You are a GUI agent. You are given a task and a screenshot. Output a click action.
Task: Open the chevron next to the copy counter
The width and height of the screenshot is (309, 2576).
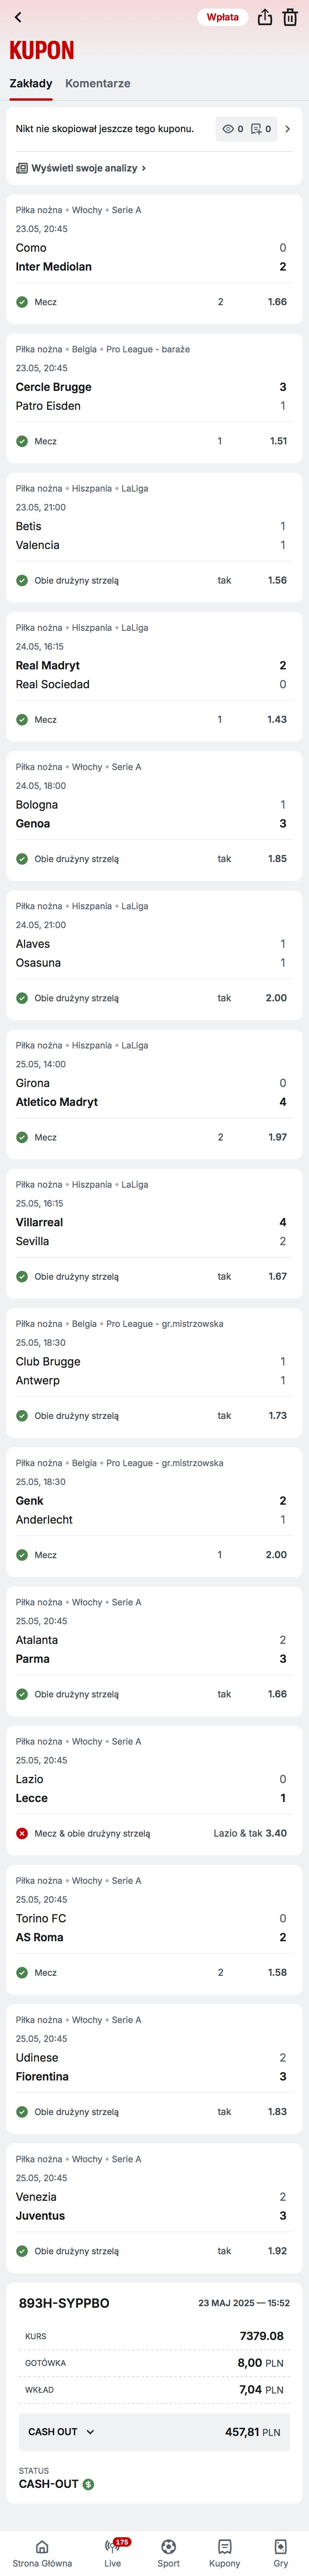(288, 129)
